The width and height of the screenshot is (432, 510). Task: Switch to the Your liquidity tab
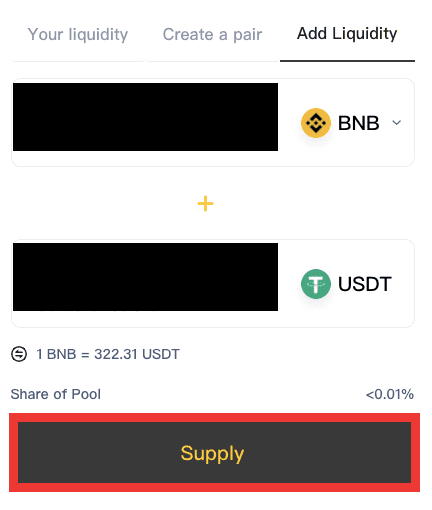[x=78, y=34]
